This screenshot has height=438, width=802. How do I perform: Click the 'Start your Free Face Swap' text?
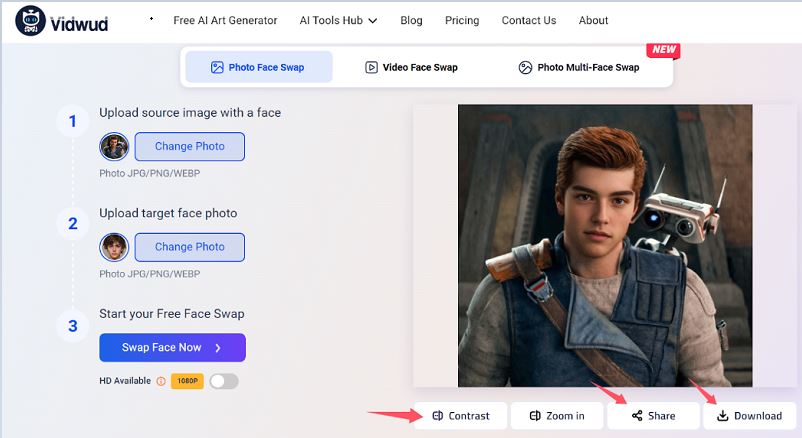[172, 314]
